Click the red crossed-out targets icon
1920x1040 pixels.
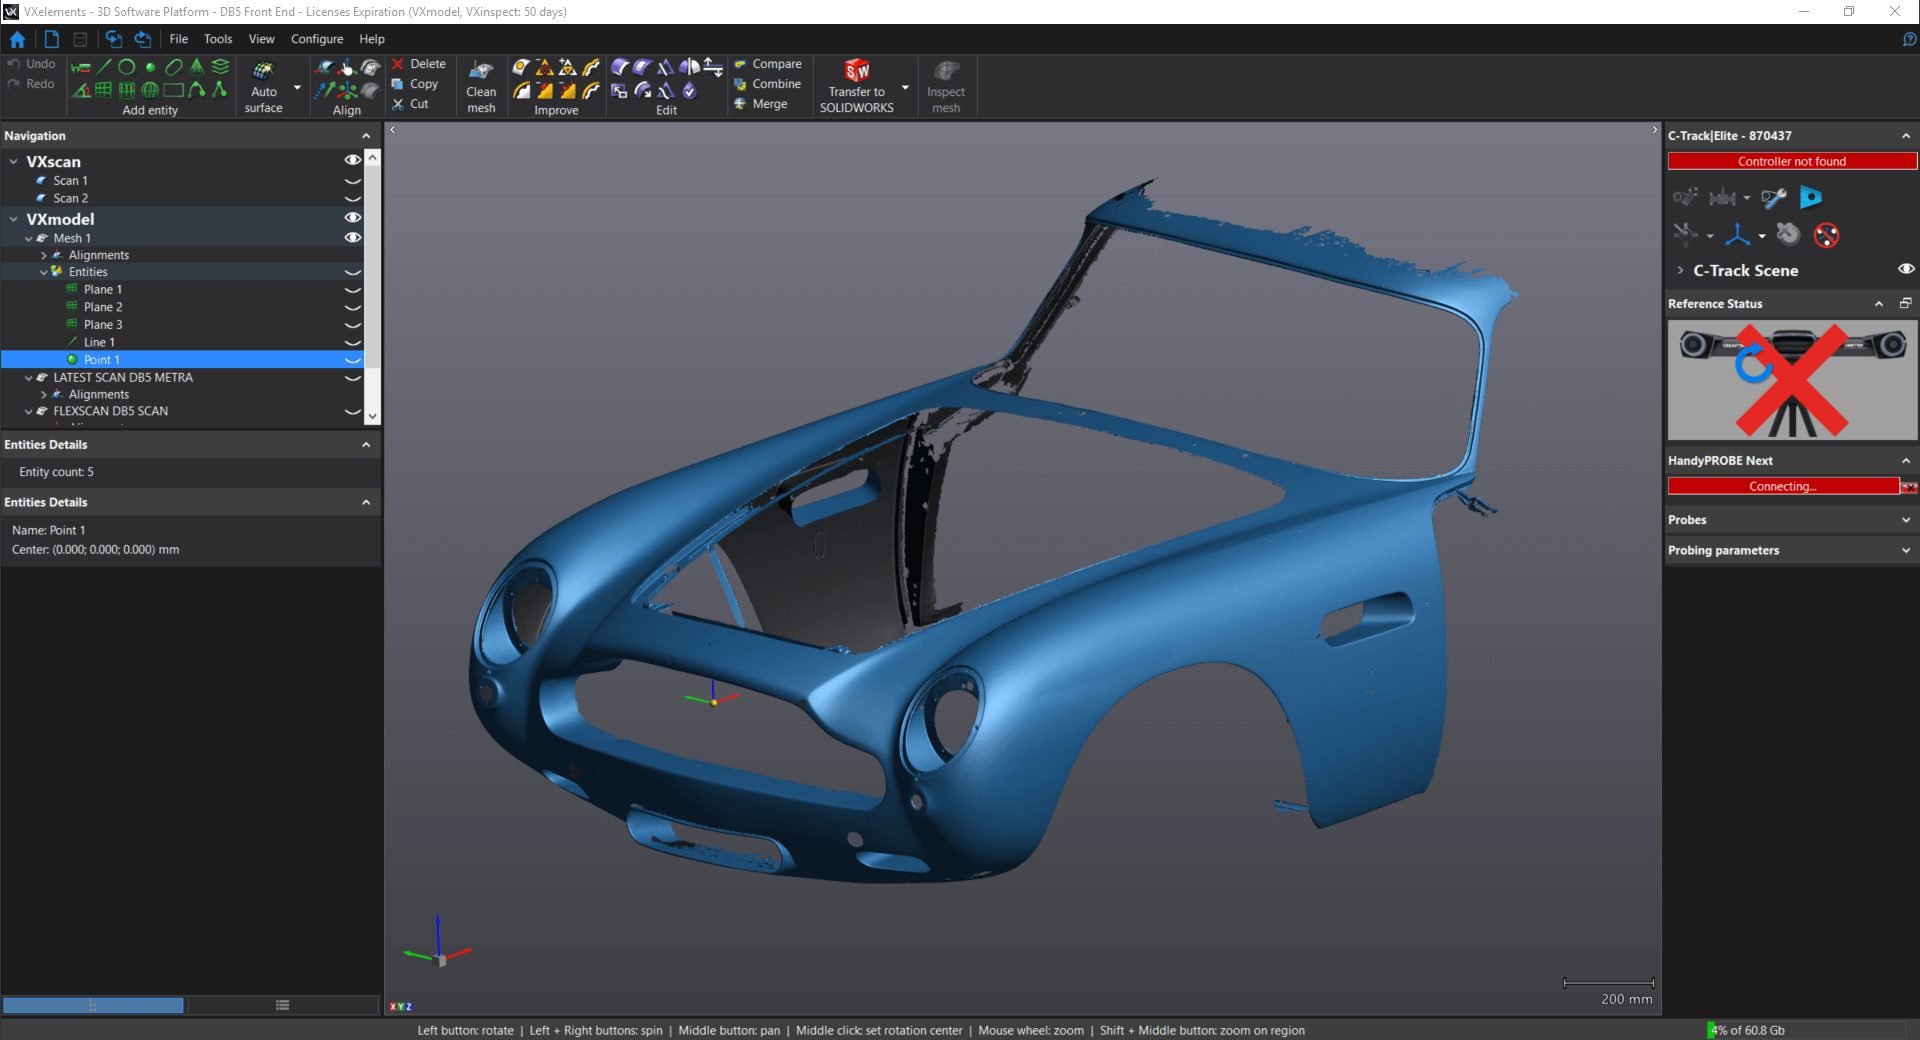[x=1826, y=235]
